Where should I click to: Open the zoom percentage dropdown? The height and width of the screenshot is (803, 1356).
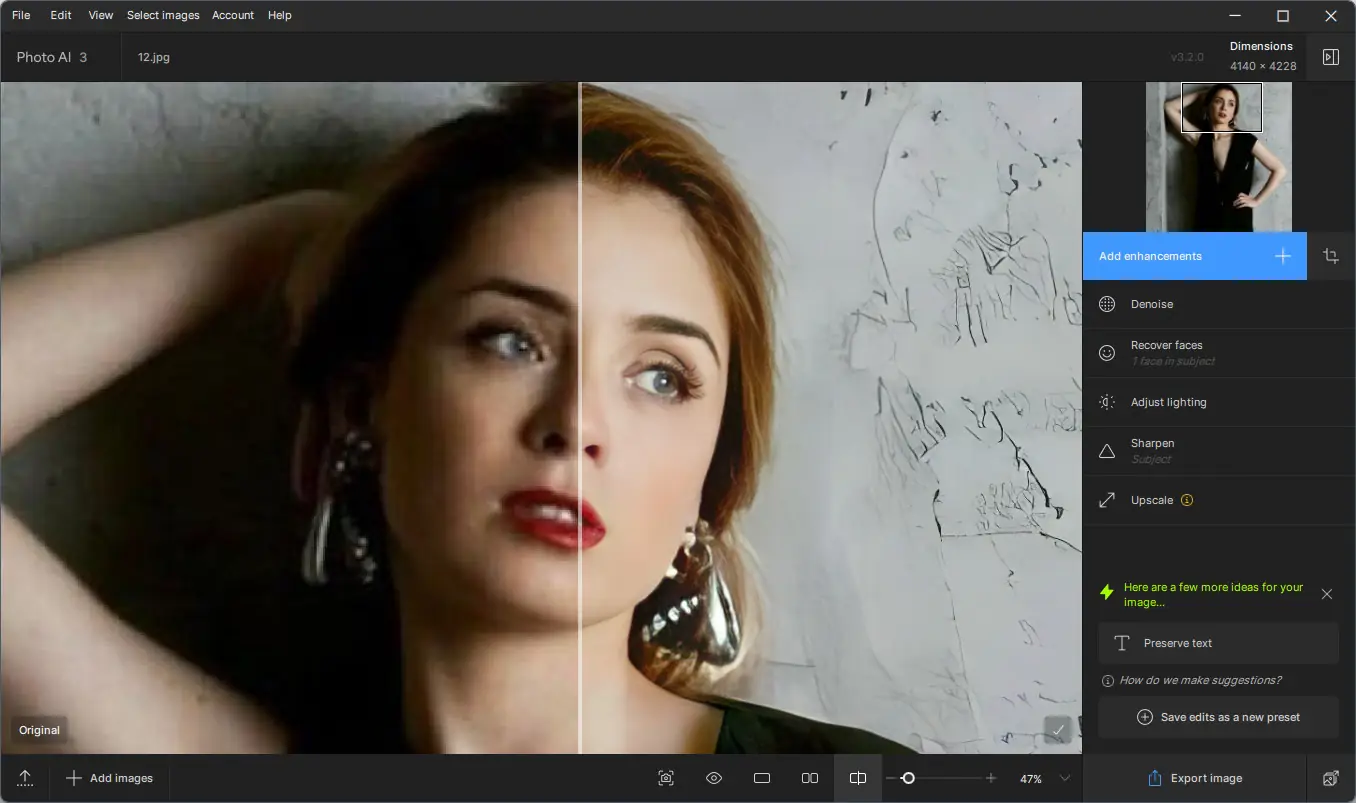pos(1065,778)
